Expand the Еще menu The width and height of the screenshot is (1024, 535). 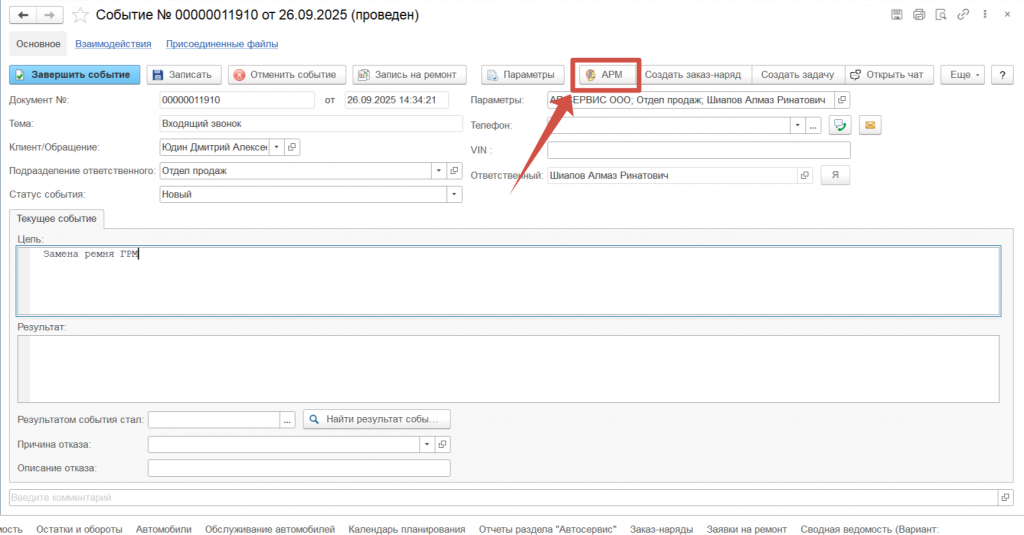pos(965,75)
